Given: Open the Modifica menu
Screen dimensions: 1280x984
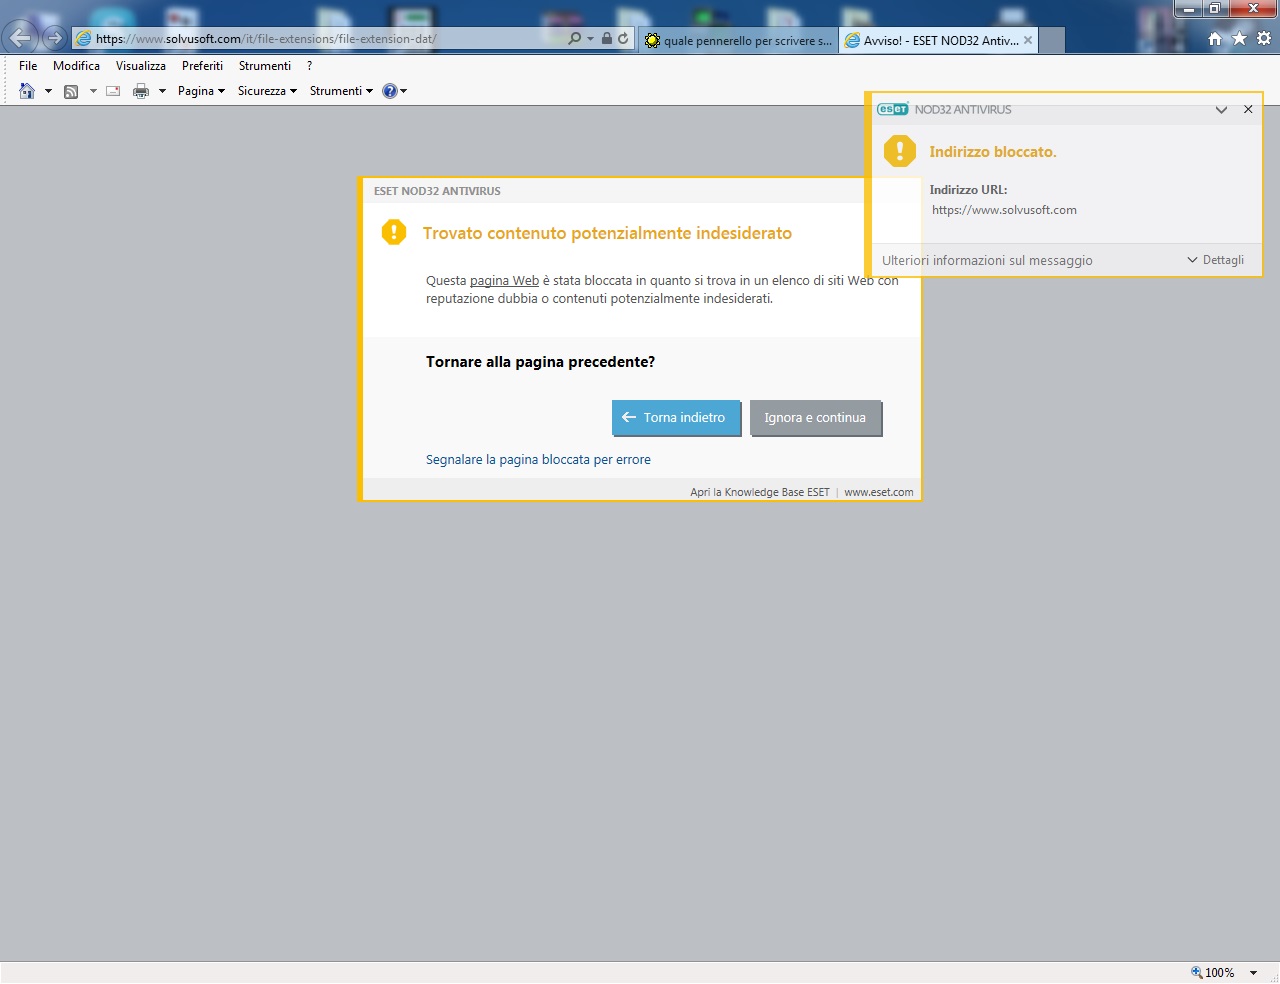Looking at the screenshot, I should [x=76, y=66].
